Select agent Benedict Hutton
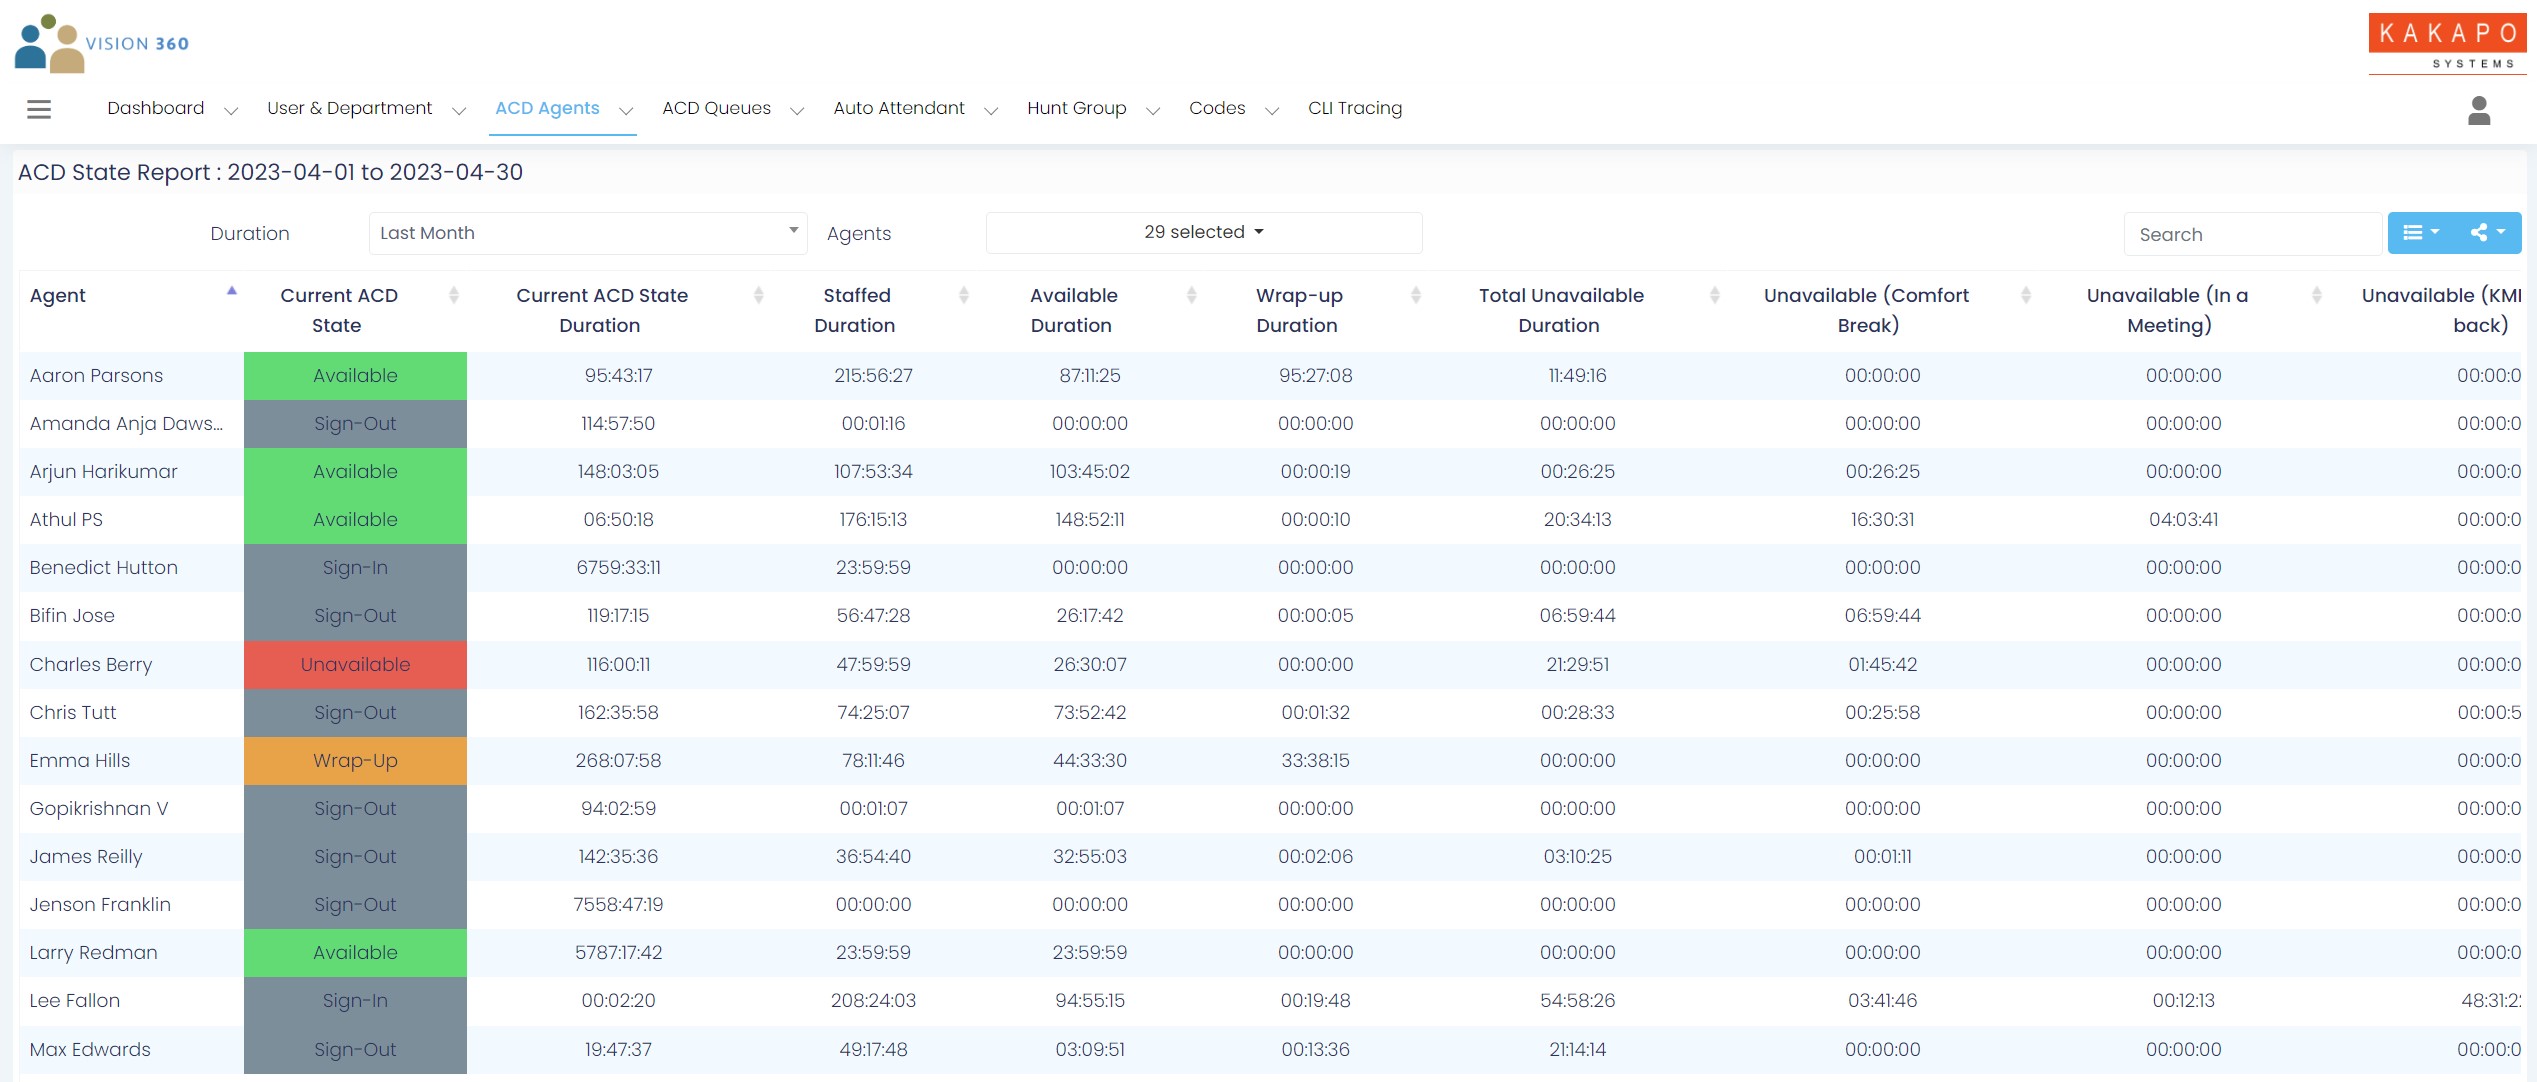The image size is (2537, 1082). click(104, 568)
